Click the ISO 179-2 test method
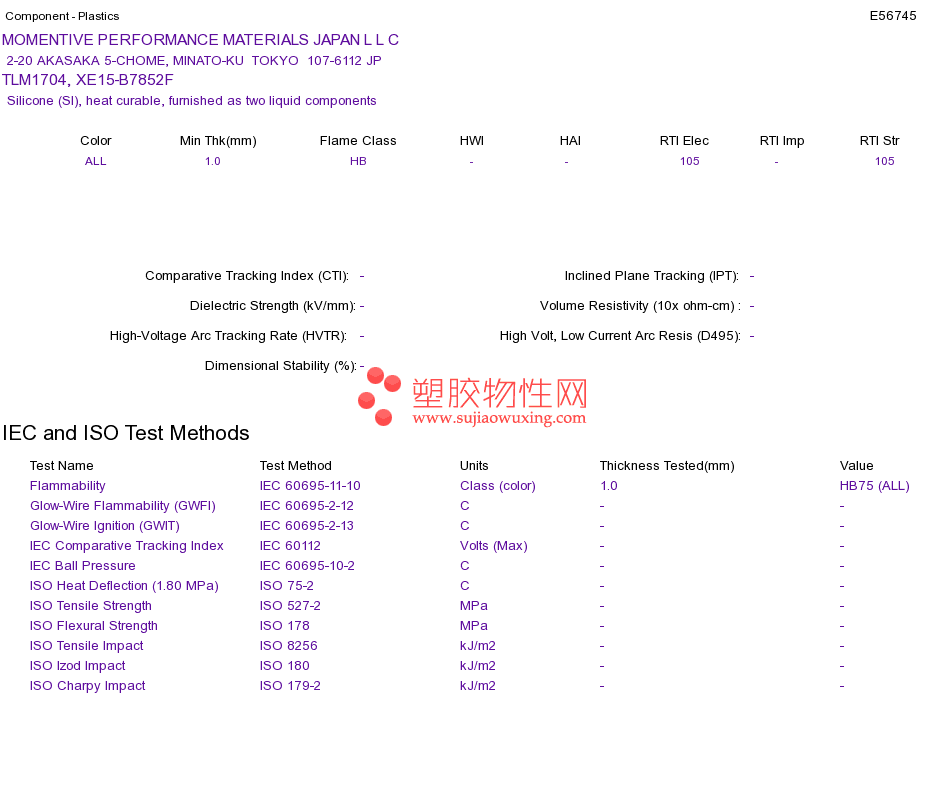Image resolution: width=950 pixels, height=800 pixels. point(290,685)
